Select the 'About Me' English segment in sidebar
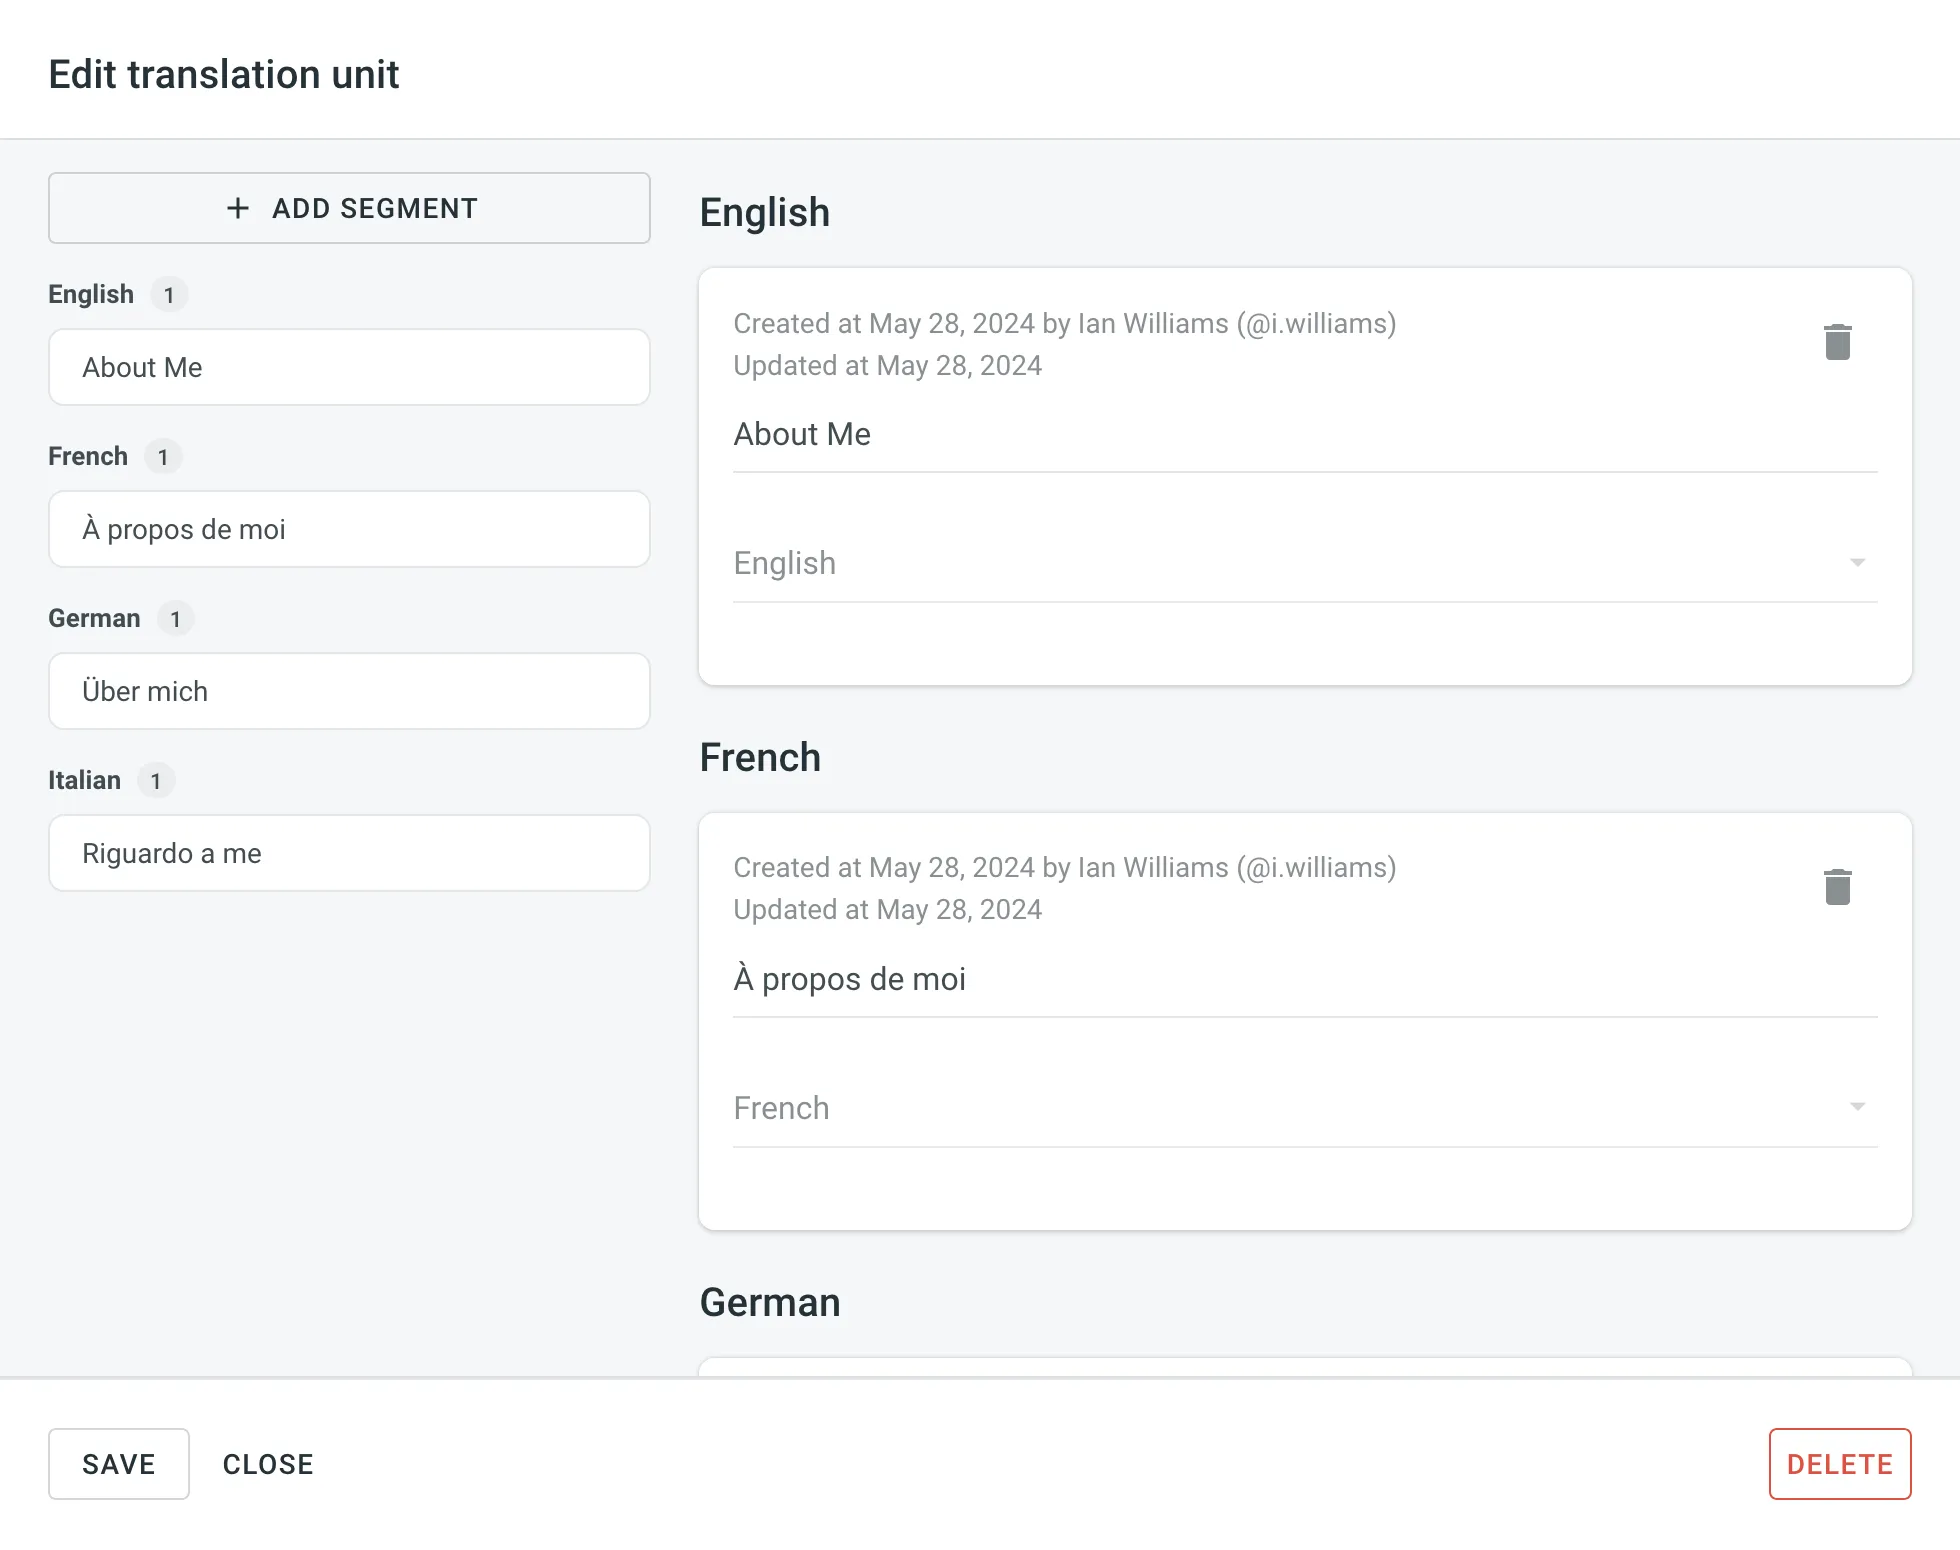1960x1550 pixels. coord(349,367)
